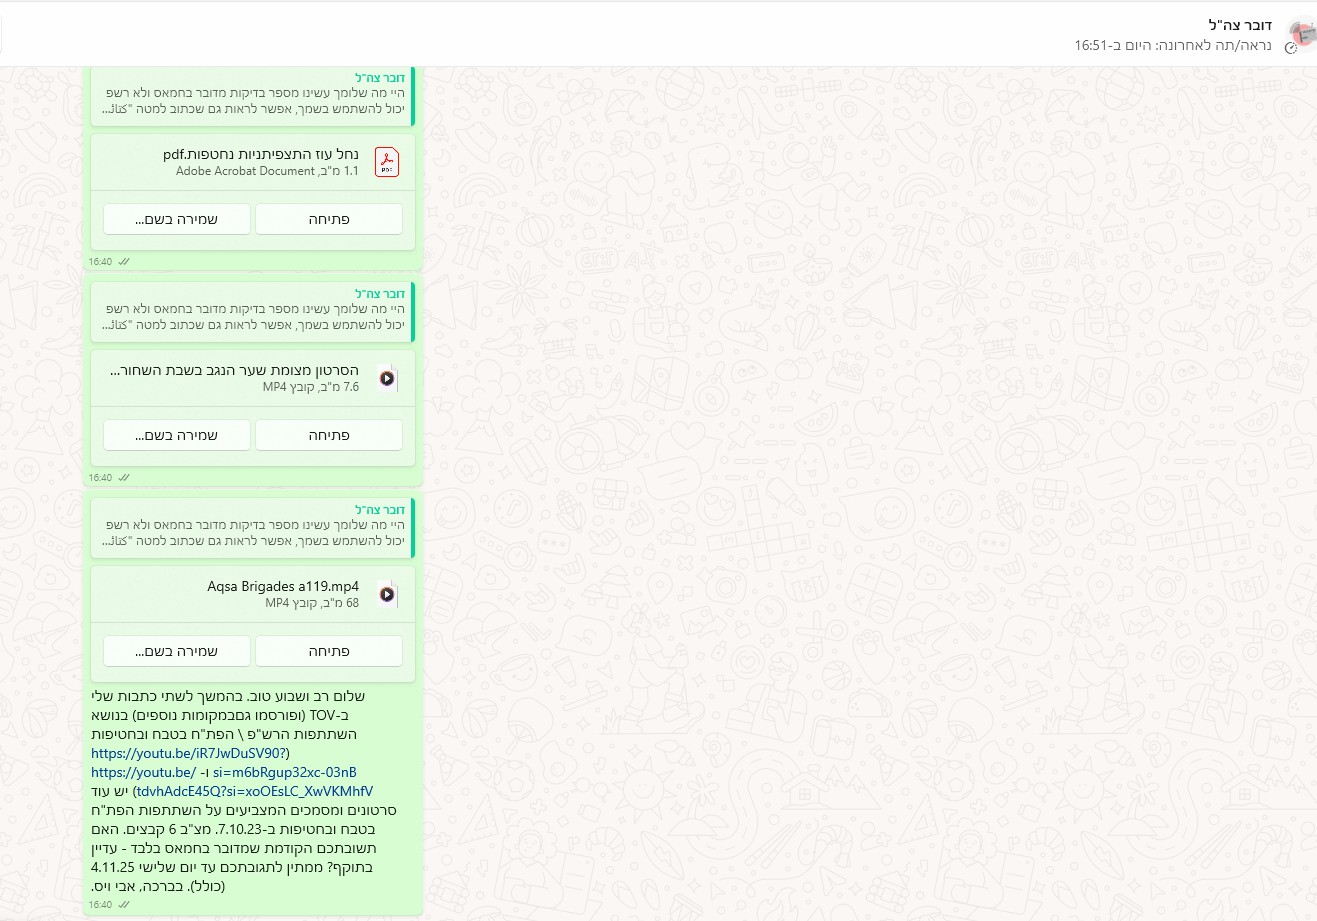Screen dimensions: 1317x921
Task: Save the שער הנגב video with שמירה בשם
Action: (x=177, y=435)
